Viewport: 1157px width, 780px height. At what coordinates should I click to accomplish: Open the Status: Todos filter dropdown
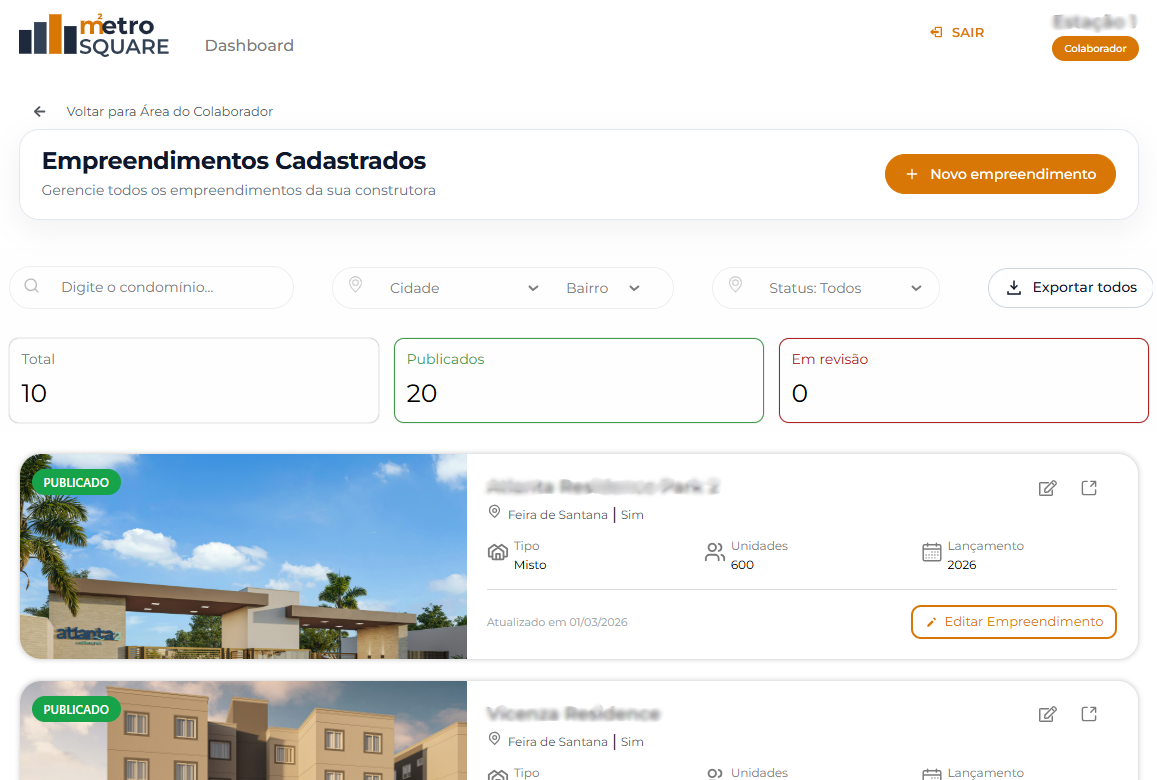[x=825, y=287]
